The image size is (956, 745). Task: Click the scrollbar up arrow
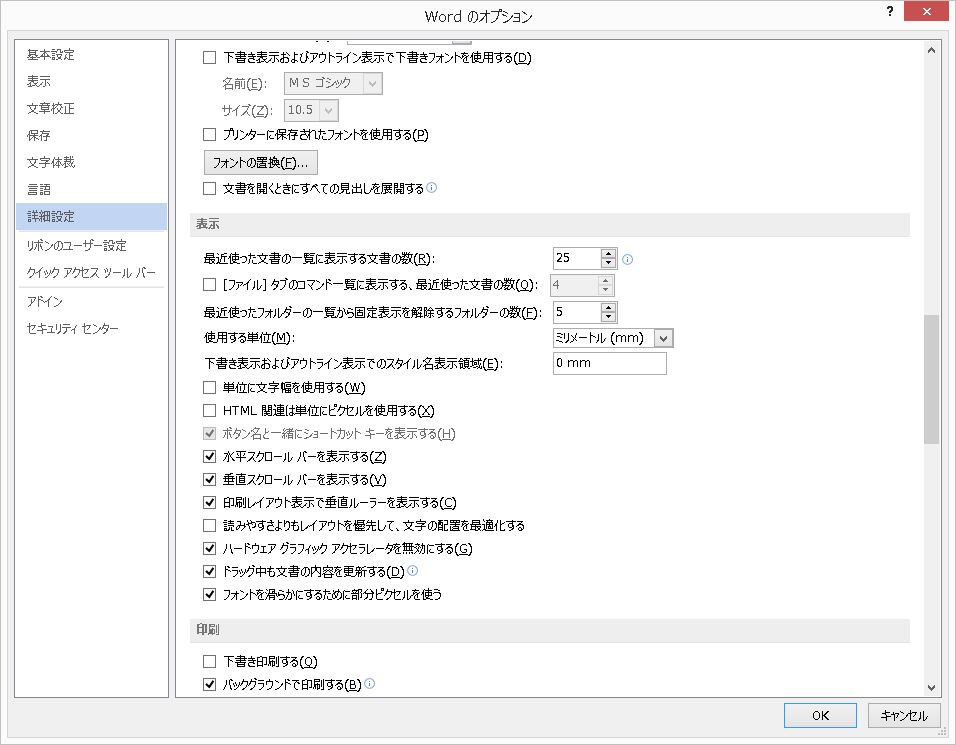tap(931, 51)
